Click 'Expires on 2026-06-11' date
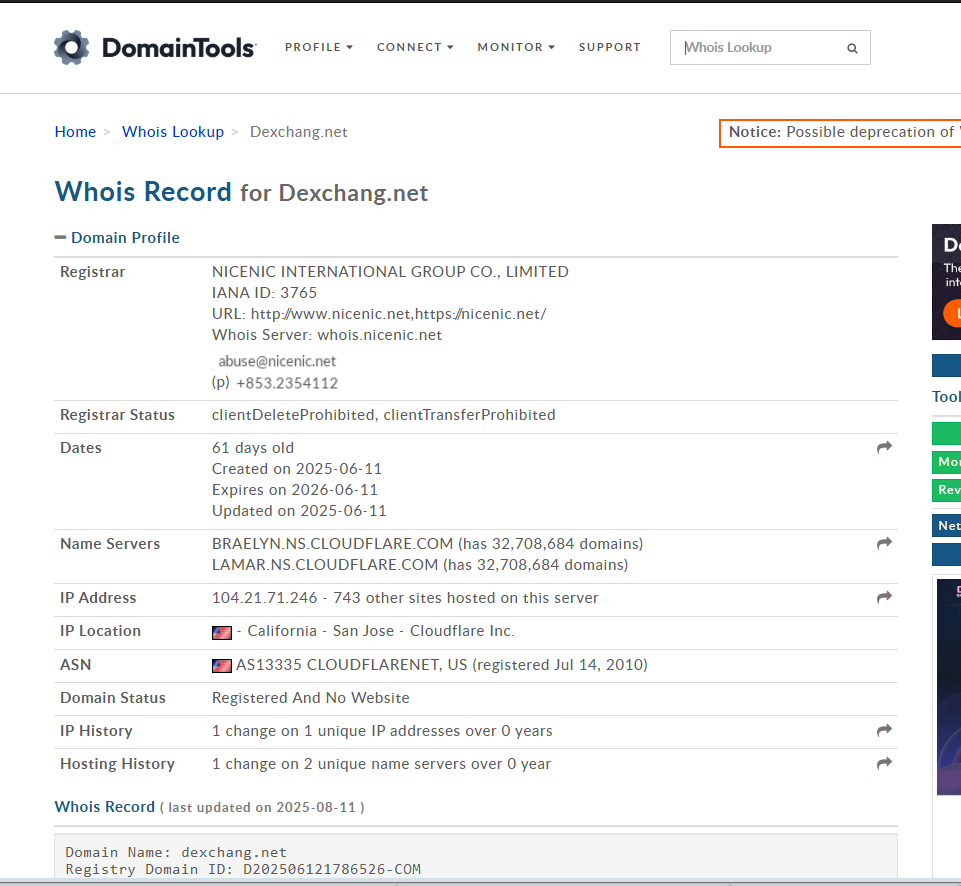961x886 pixels. (x=295, y=490)
